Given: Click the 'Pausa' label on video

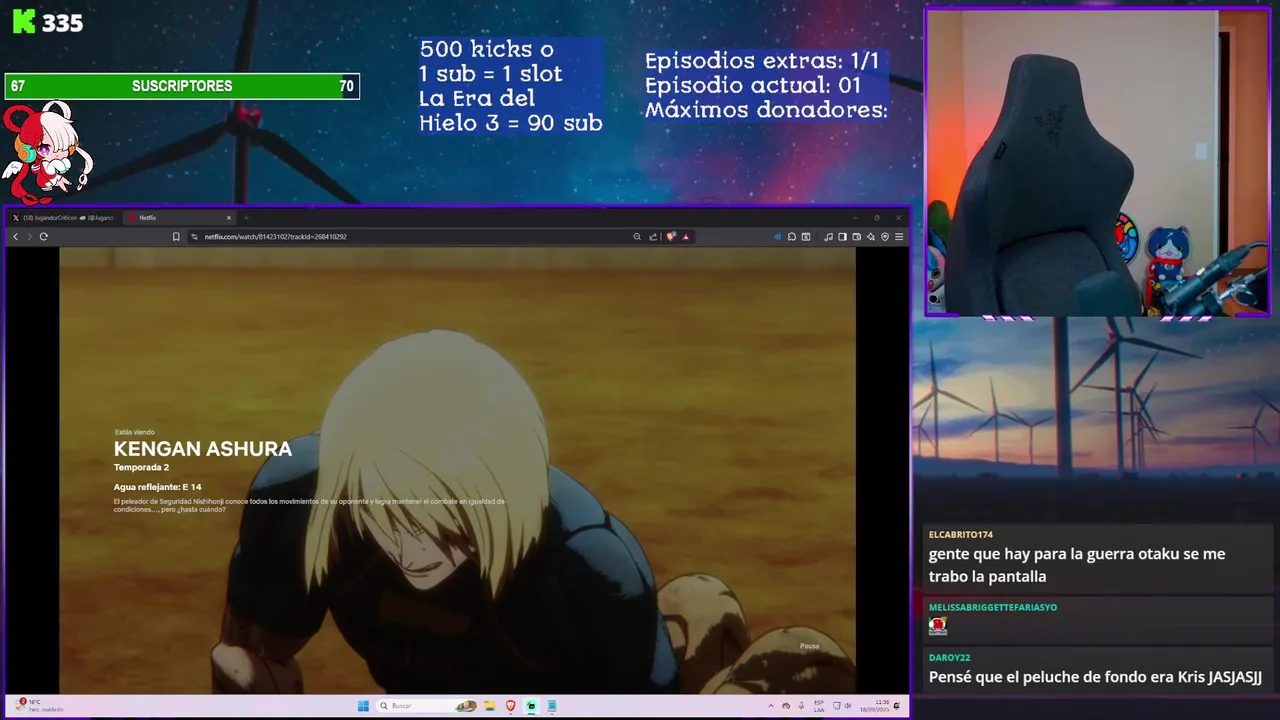Looking at the screenshot, I should coord(809,646).
